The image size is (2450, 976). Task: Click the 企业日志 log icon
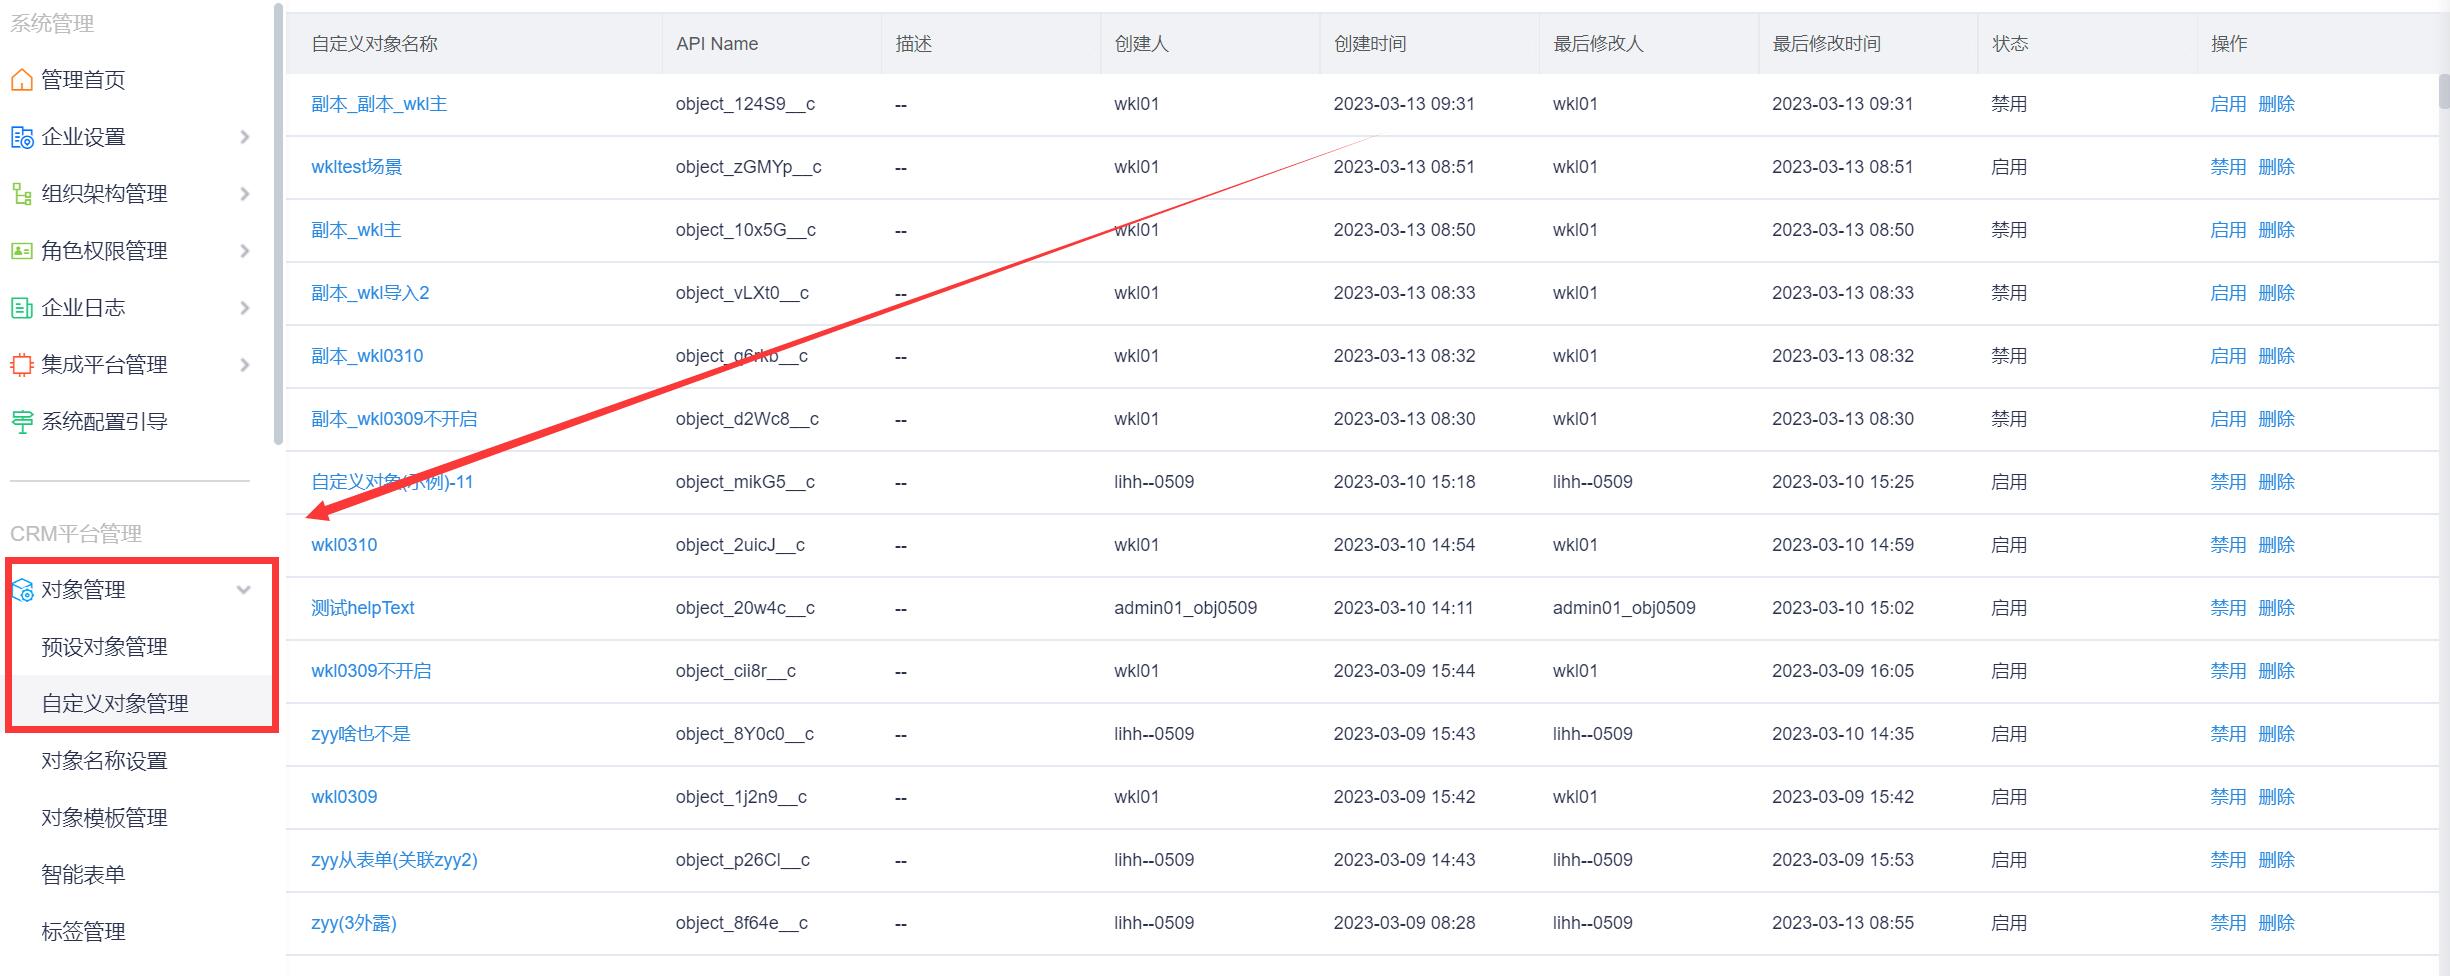(21, 308)
